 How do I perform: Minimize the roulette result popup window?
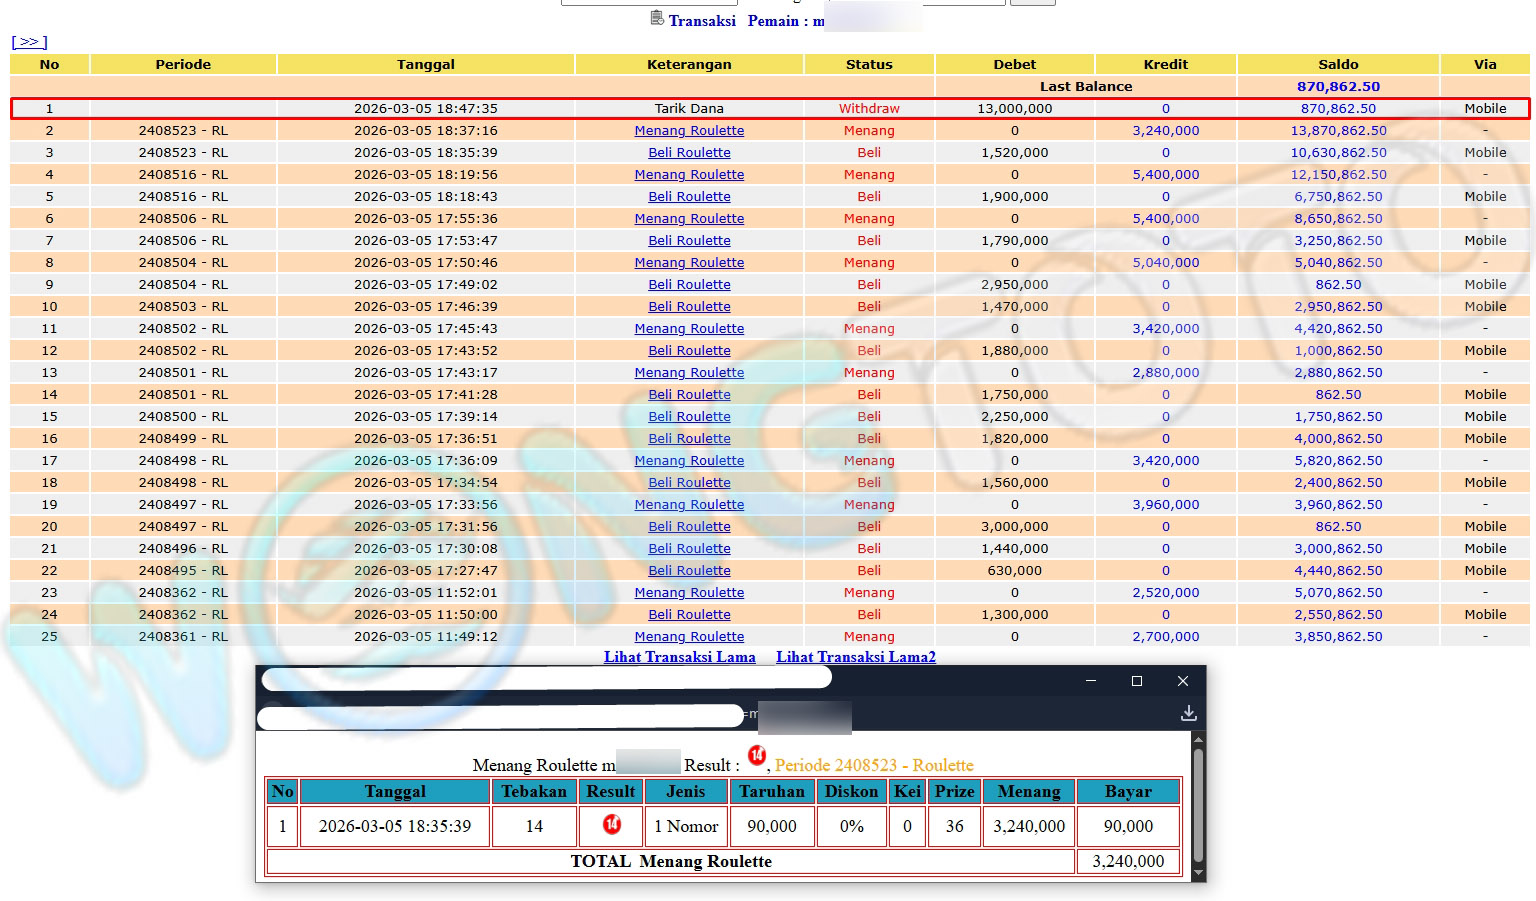tap(1091, 681)
